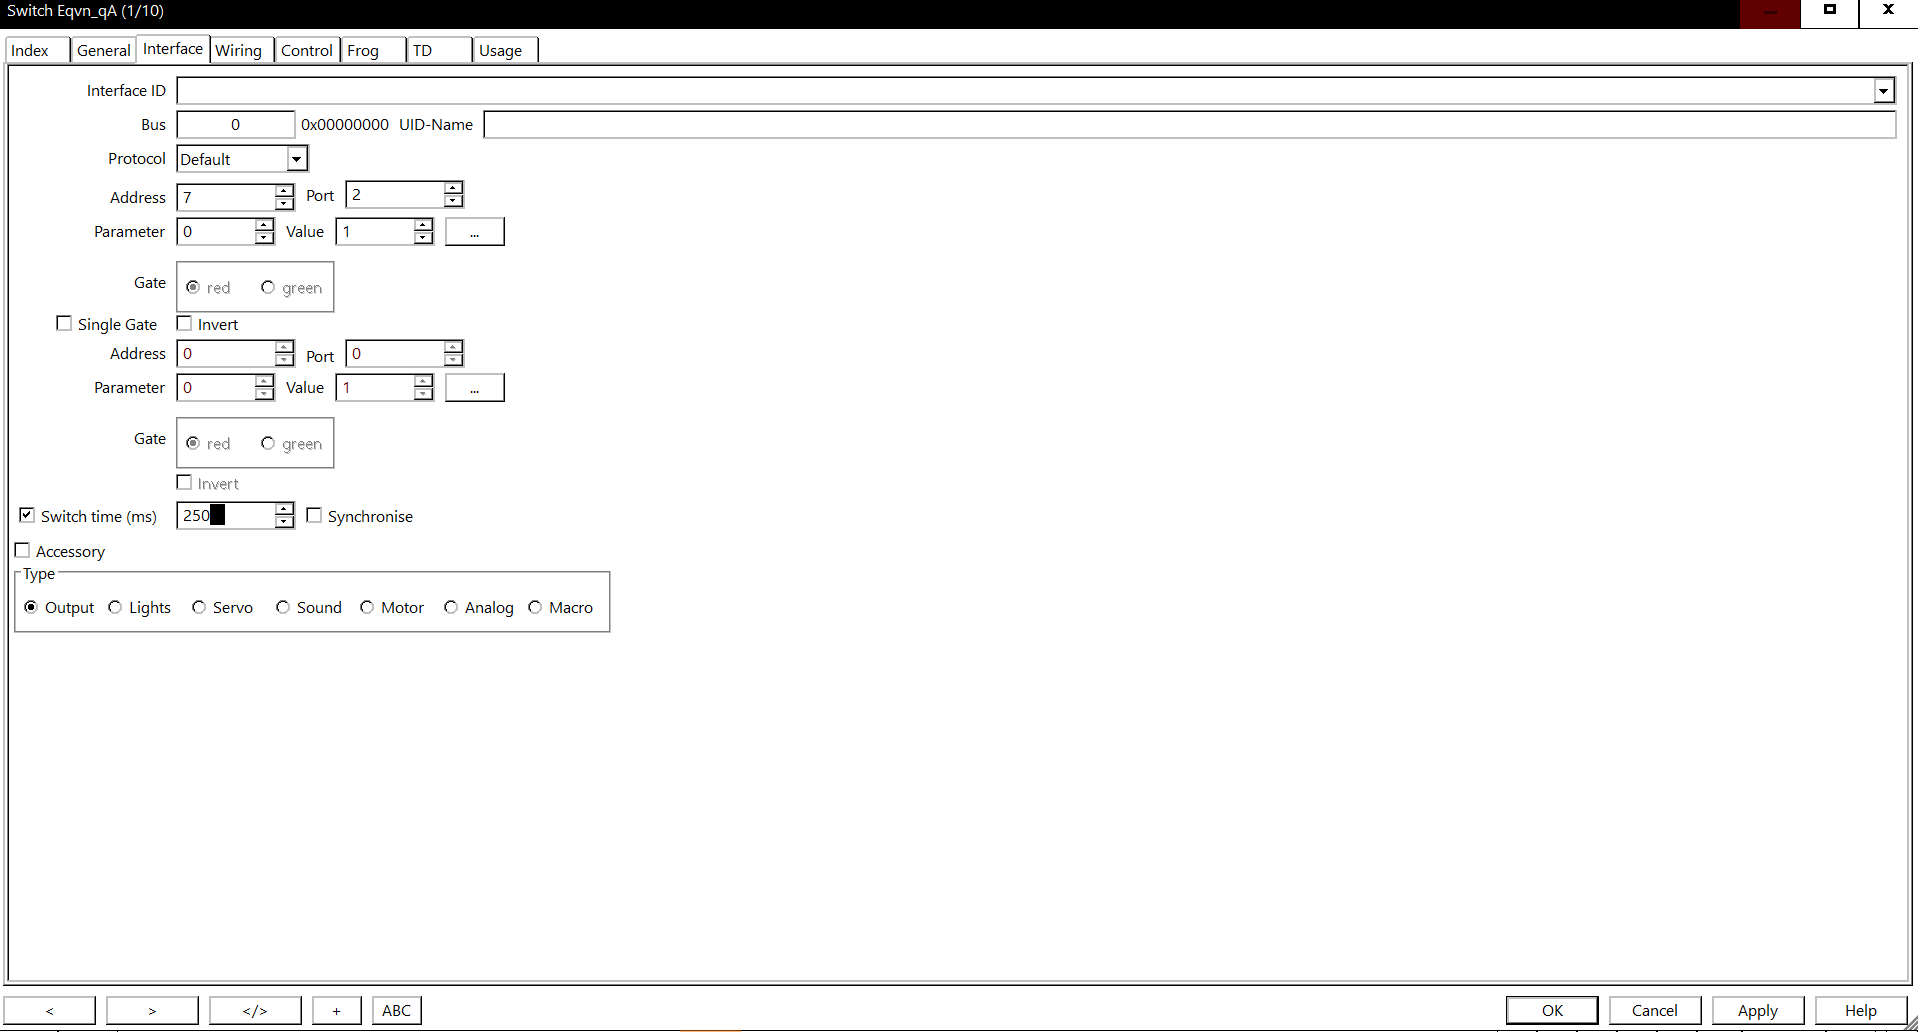Expand the Interface ID dropdown

pyautogui.click(x=1883, y=91)
